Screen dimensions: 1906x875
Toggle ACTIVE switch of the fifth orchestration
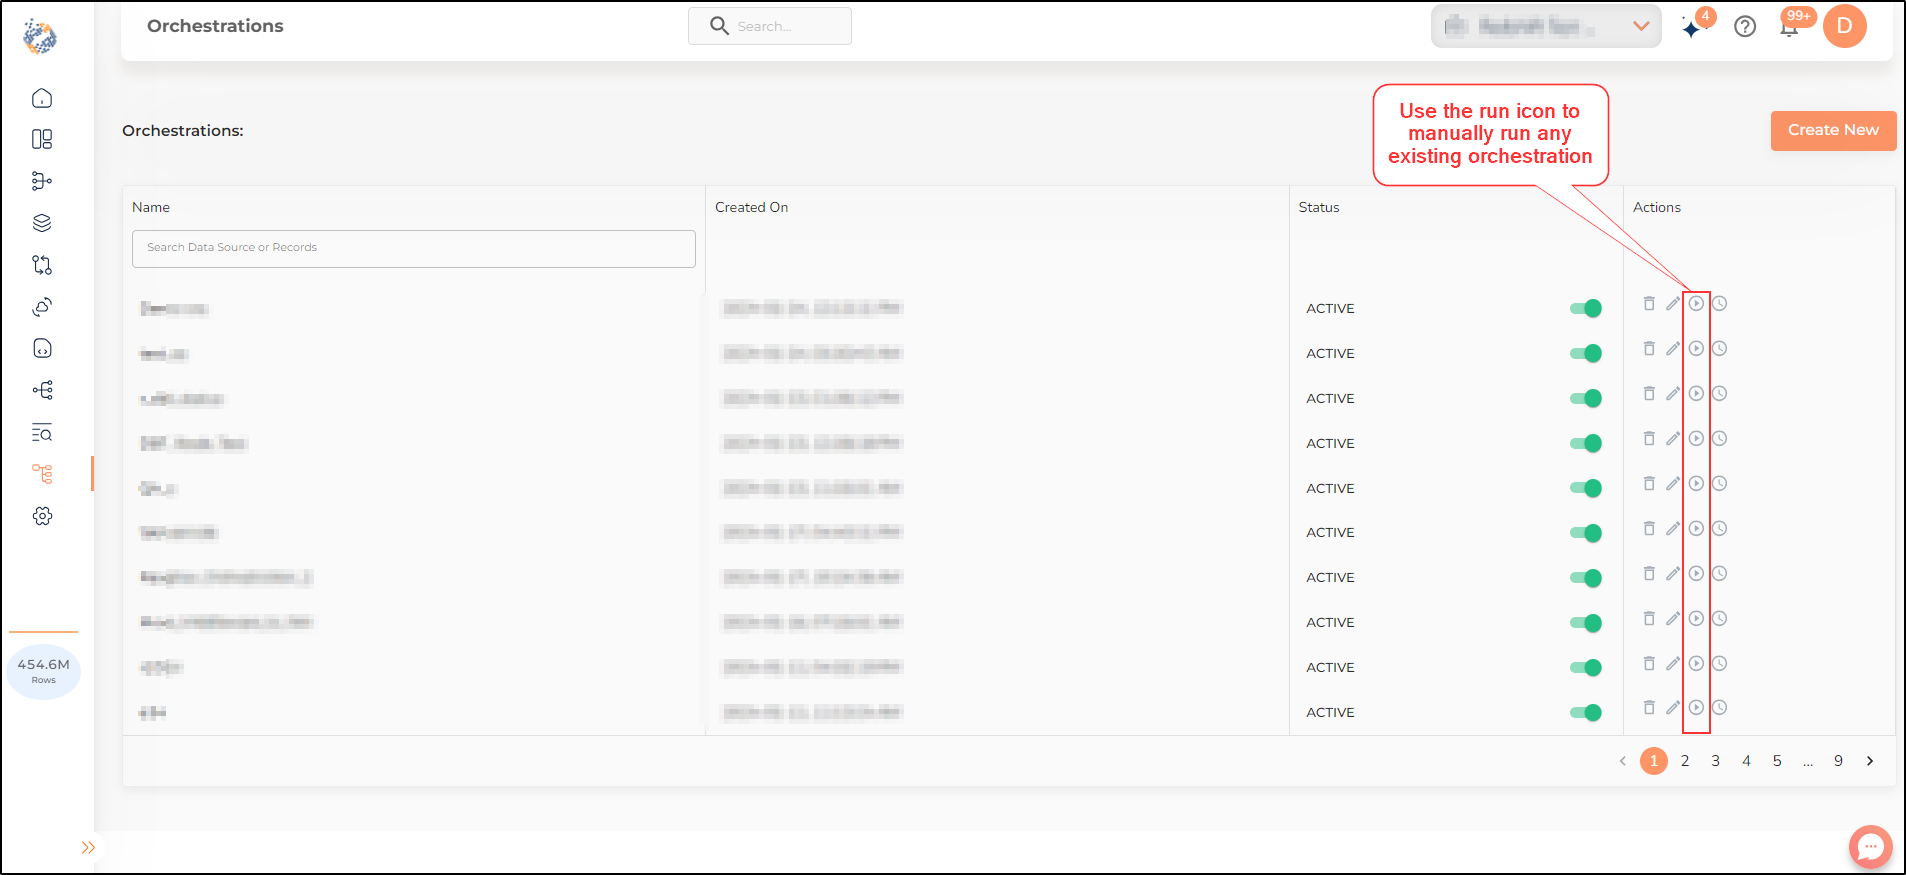point(1586,488)
